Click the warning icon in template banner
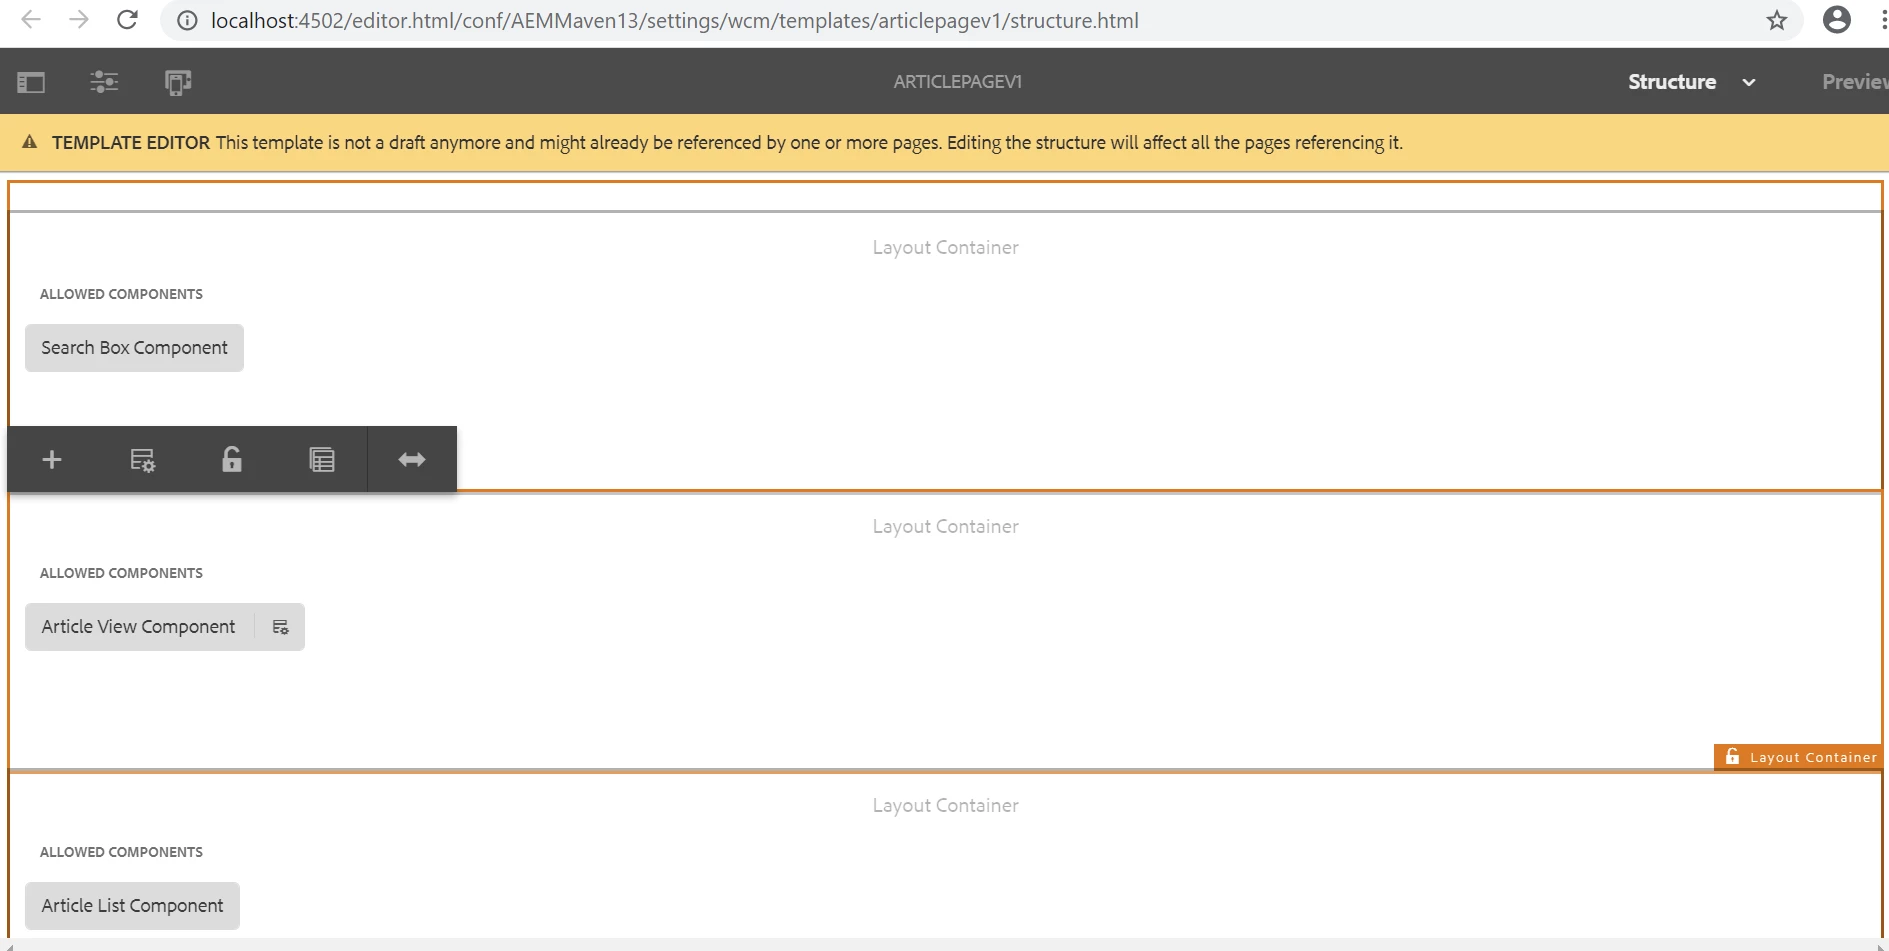The width and height of the screenshot is (1889, 951). tap(30, 142)
